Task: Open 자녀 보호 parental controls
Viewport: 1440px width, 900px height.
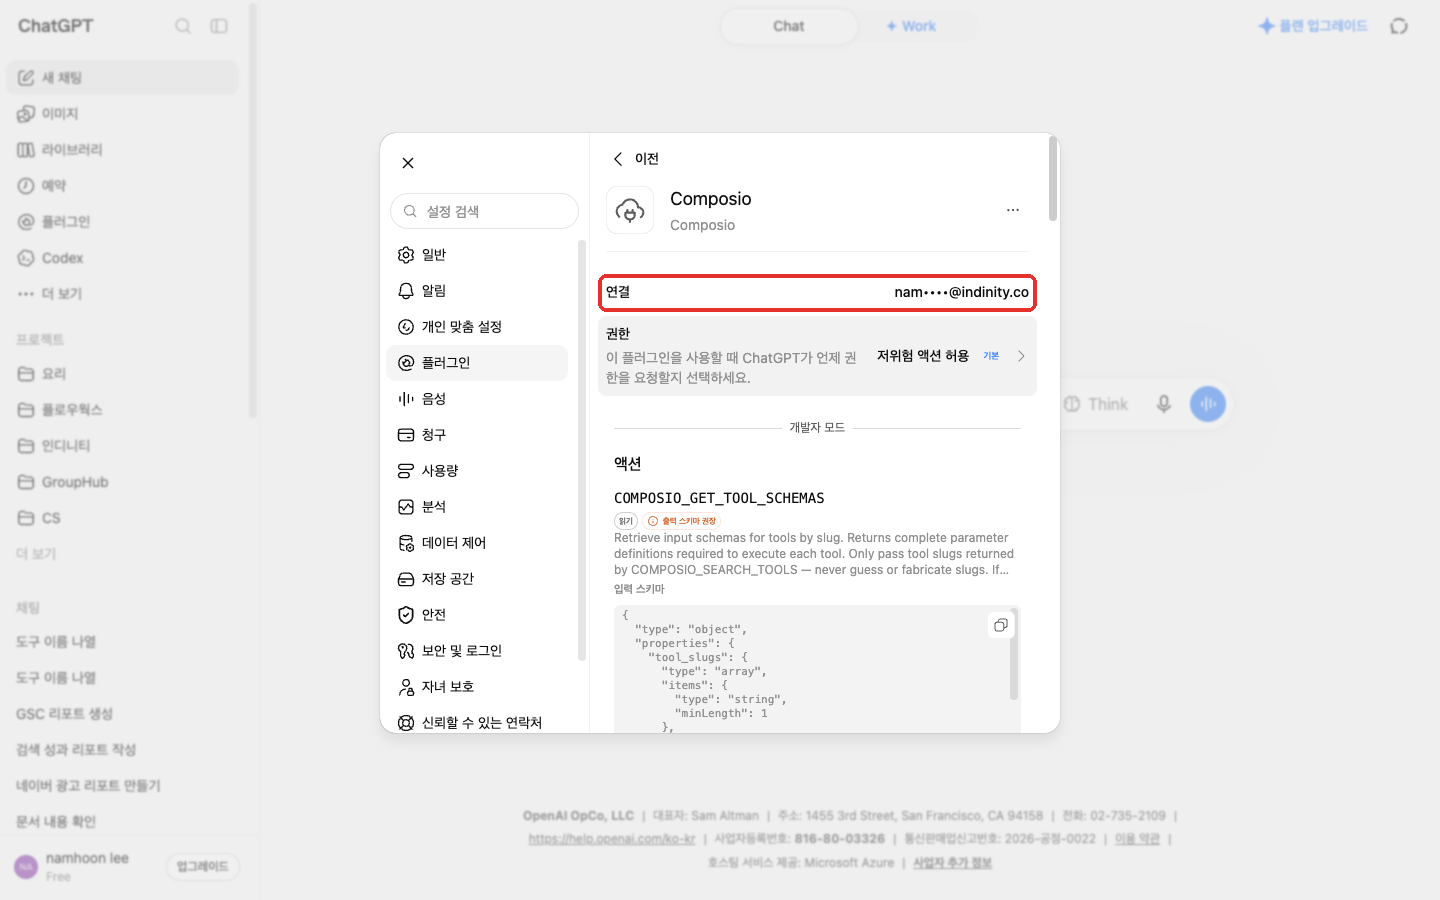Action: click(477, 687)
